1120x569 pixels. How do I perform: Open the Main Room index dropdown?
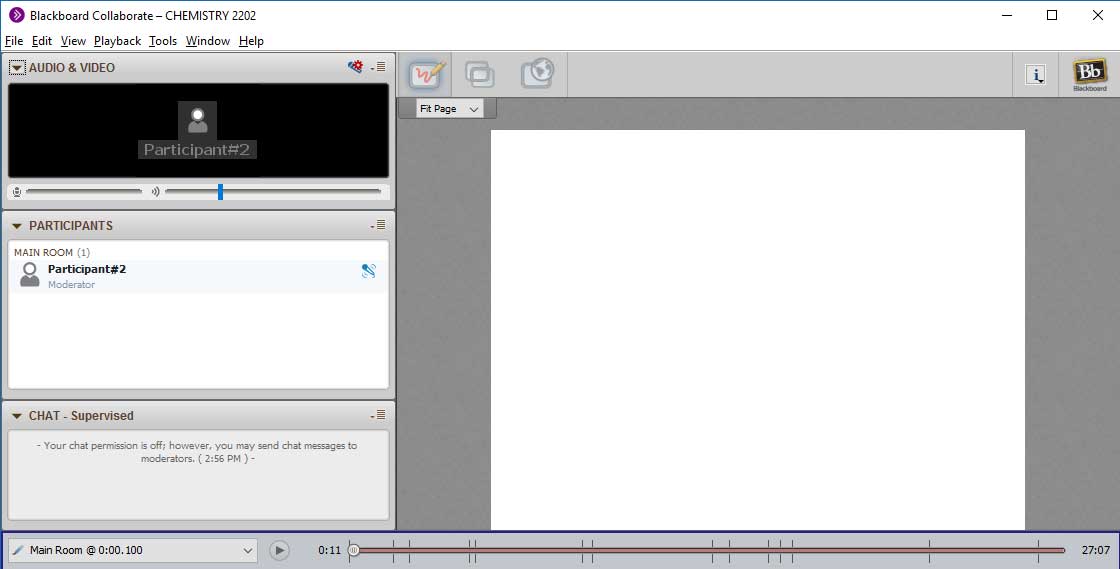tap(133, 550)
